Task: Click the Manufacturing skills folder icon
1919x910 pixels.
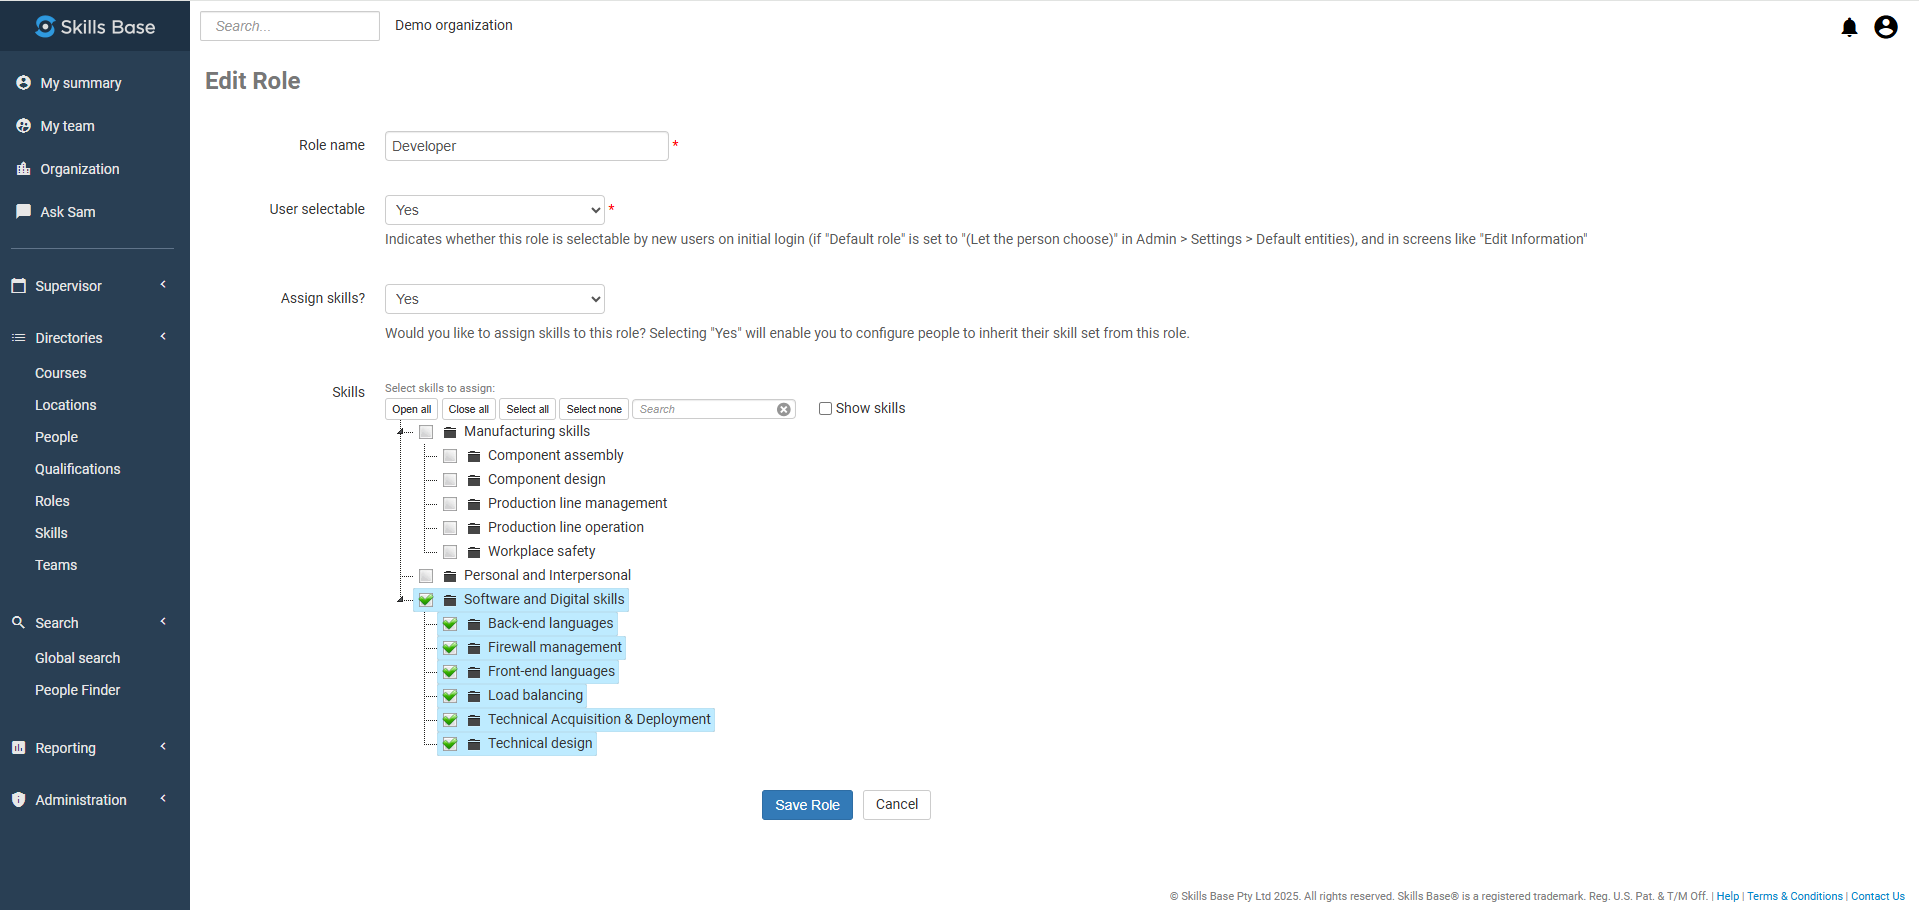Action: pyautogui.click(x=450, y=432)
